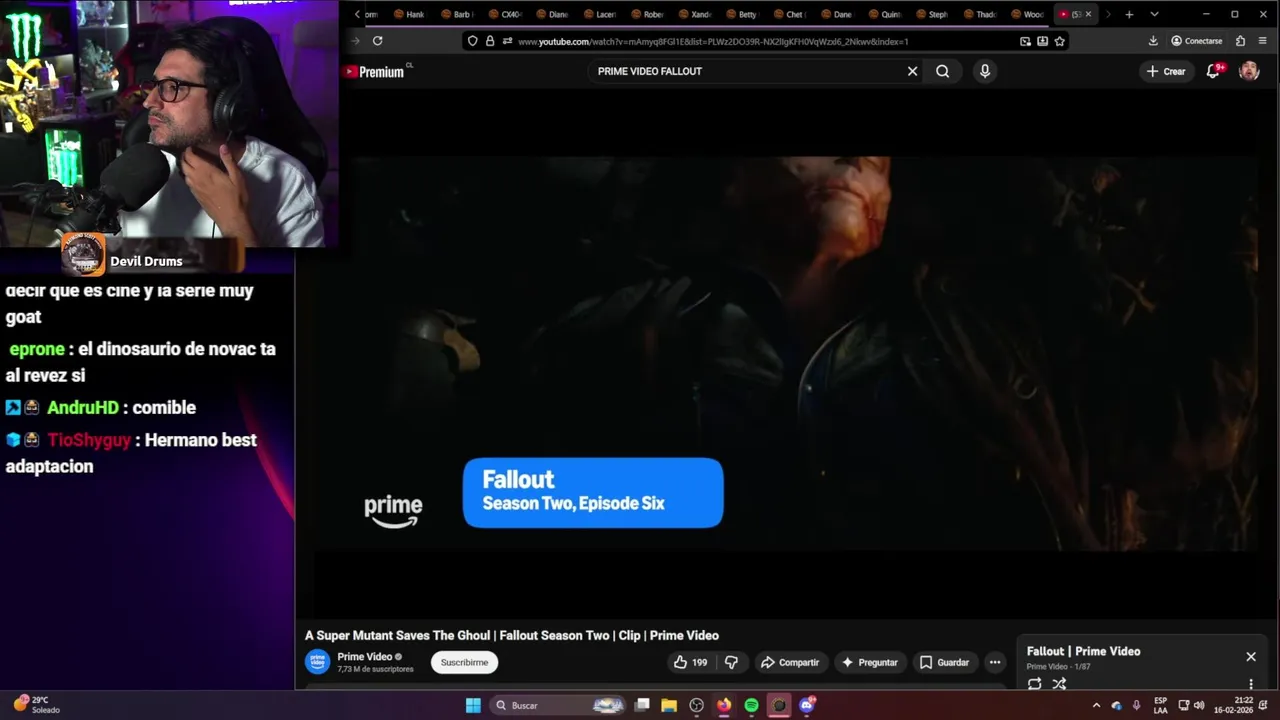Open the Prime Video channel avatar

[x=318, y=662]
